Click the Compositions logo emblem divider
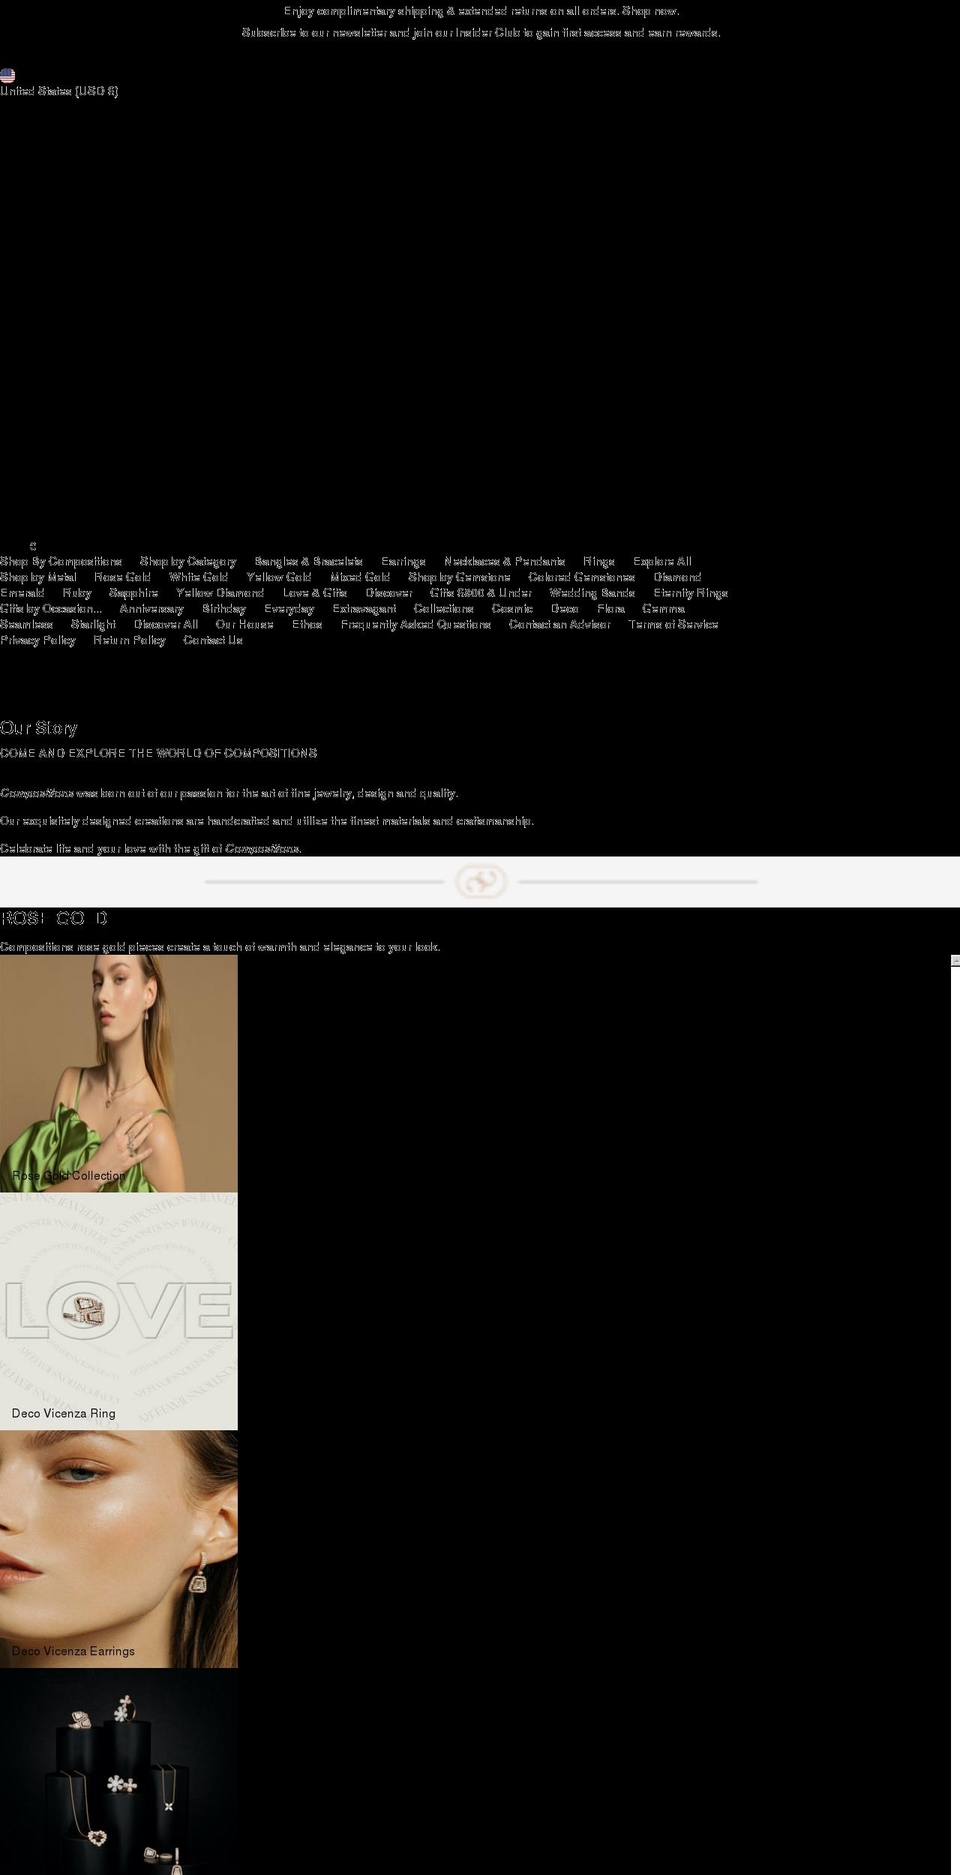This screenshot has height=1875, width=960. point(480,882)
